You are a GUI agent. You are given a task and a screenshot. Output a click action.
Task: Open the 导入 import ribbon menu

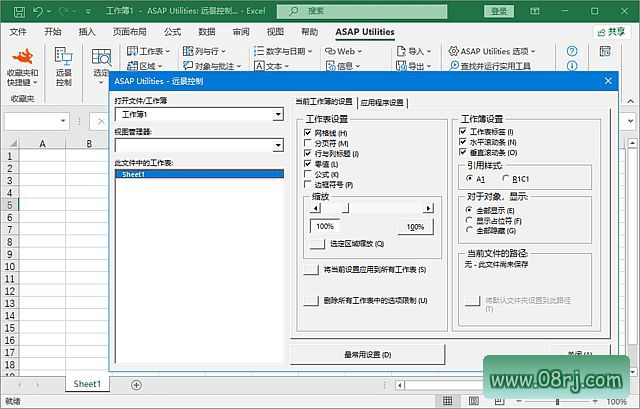point(413,51)
